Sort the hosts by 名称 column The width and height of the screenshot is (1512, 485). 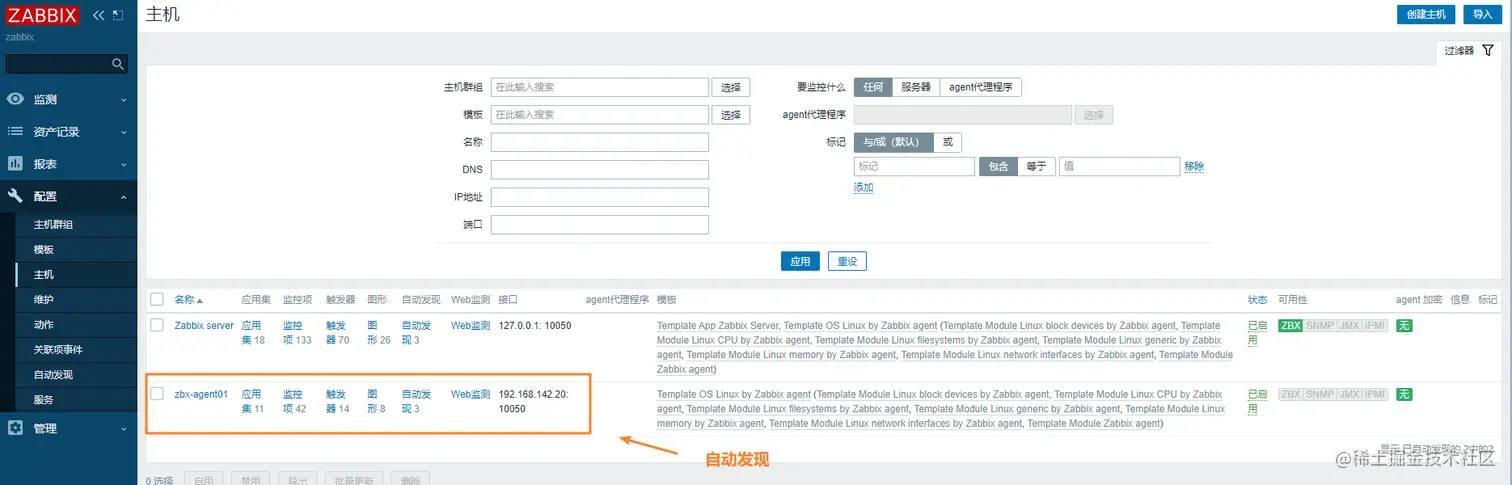click(x=188, y=299)
